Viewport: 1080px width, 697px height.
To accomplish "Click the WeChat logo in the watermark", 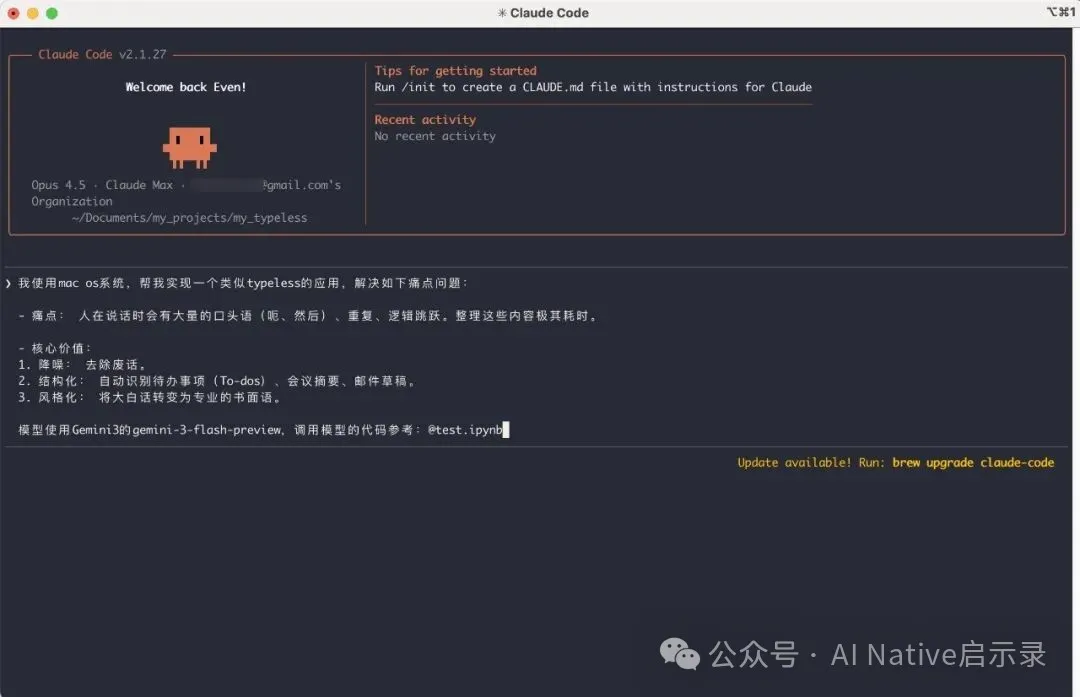I will coord(679,655).
